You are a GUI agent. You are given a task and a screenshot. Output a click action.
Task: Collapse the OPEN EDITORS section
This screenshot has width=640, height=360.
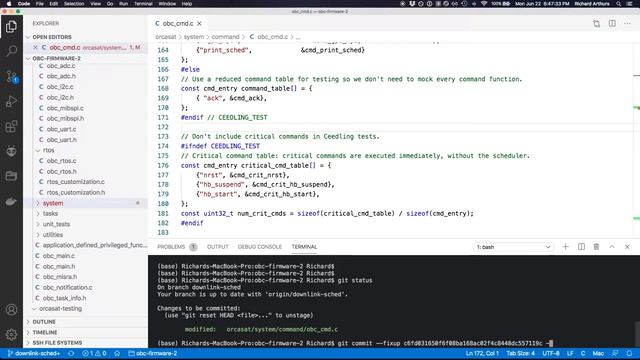51,37
